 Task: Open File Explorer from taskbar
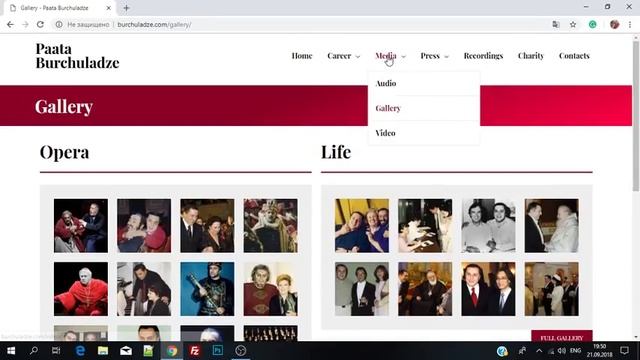point(103,351)
